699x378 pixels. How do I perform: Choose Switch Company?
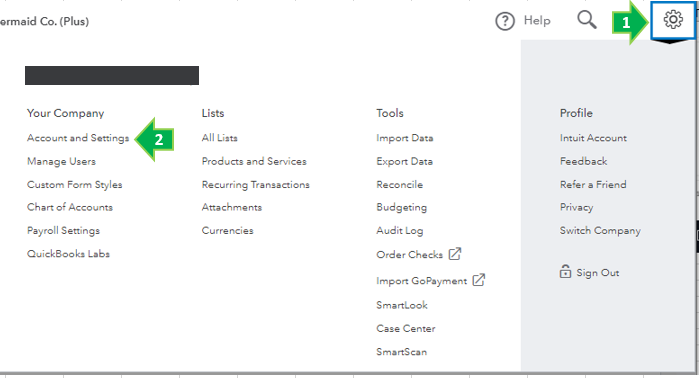600,230
